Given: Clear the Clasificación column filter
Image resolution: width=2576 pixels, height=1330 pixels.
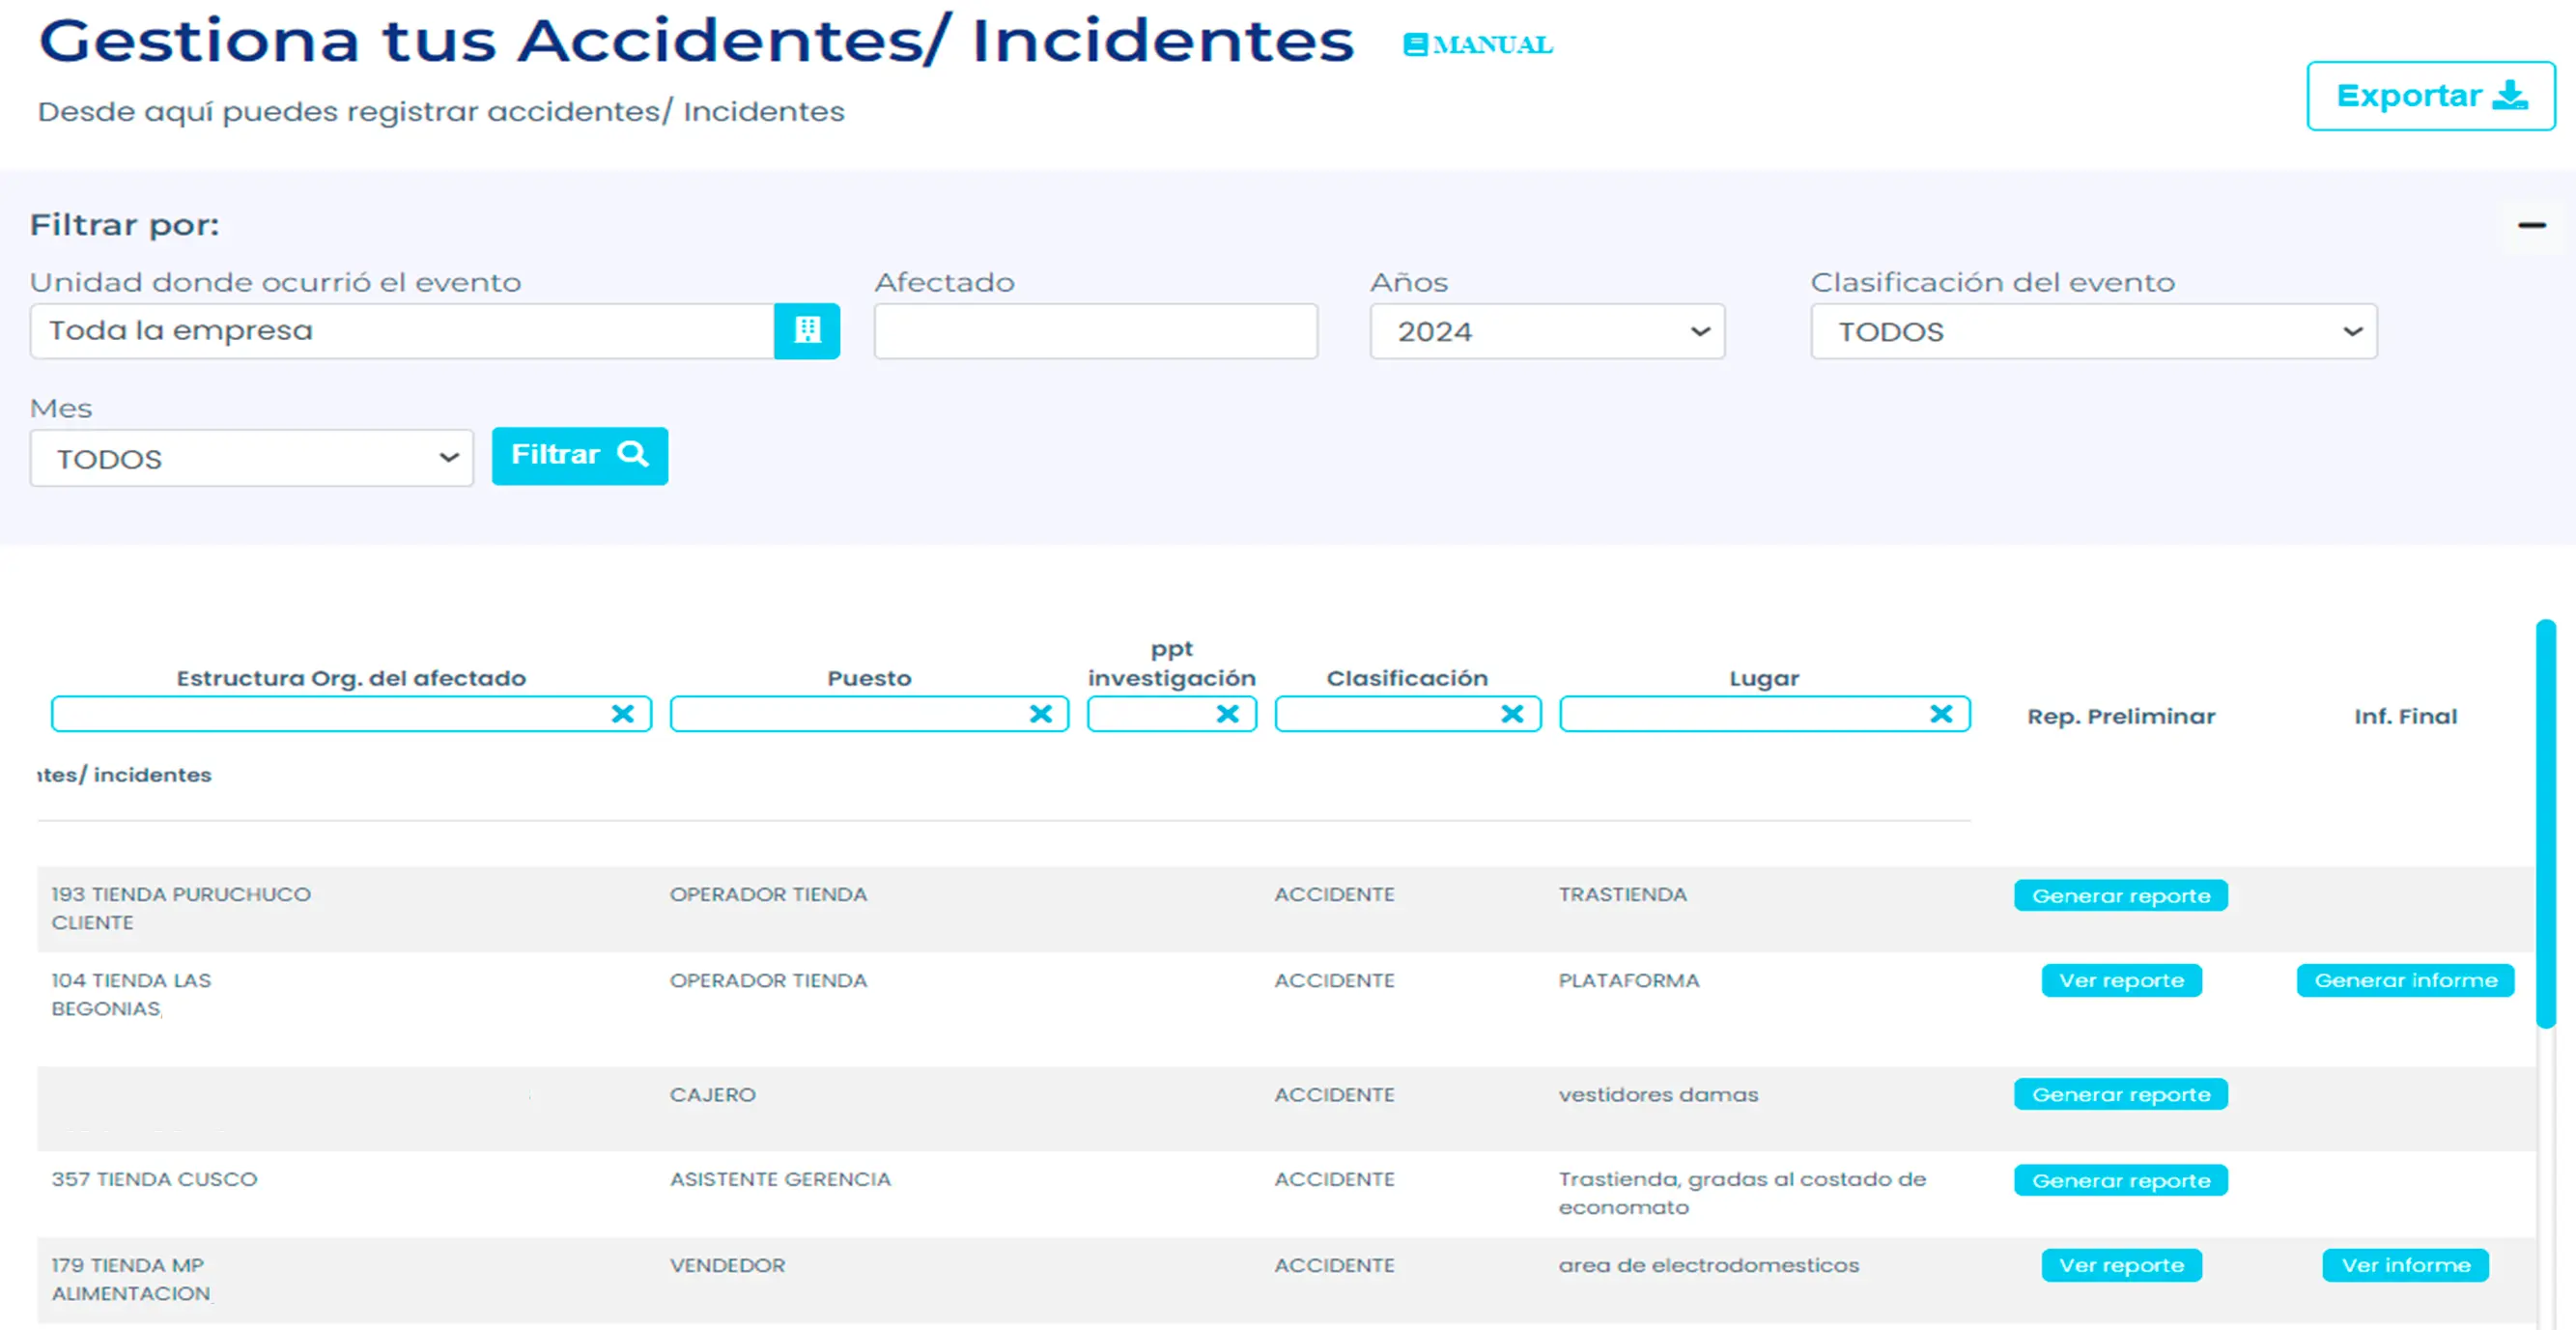Looking at the screenshot, I should point(1512,714).
